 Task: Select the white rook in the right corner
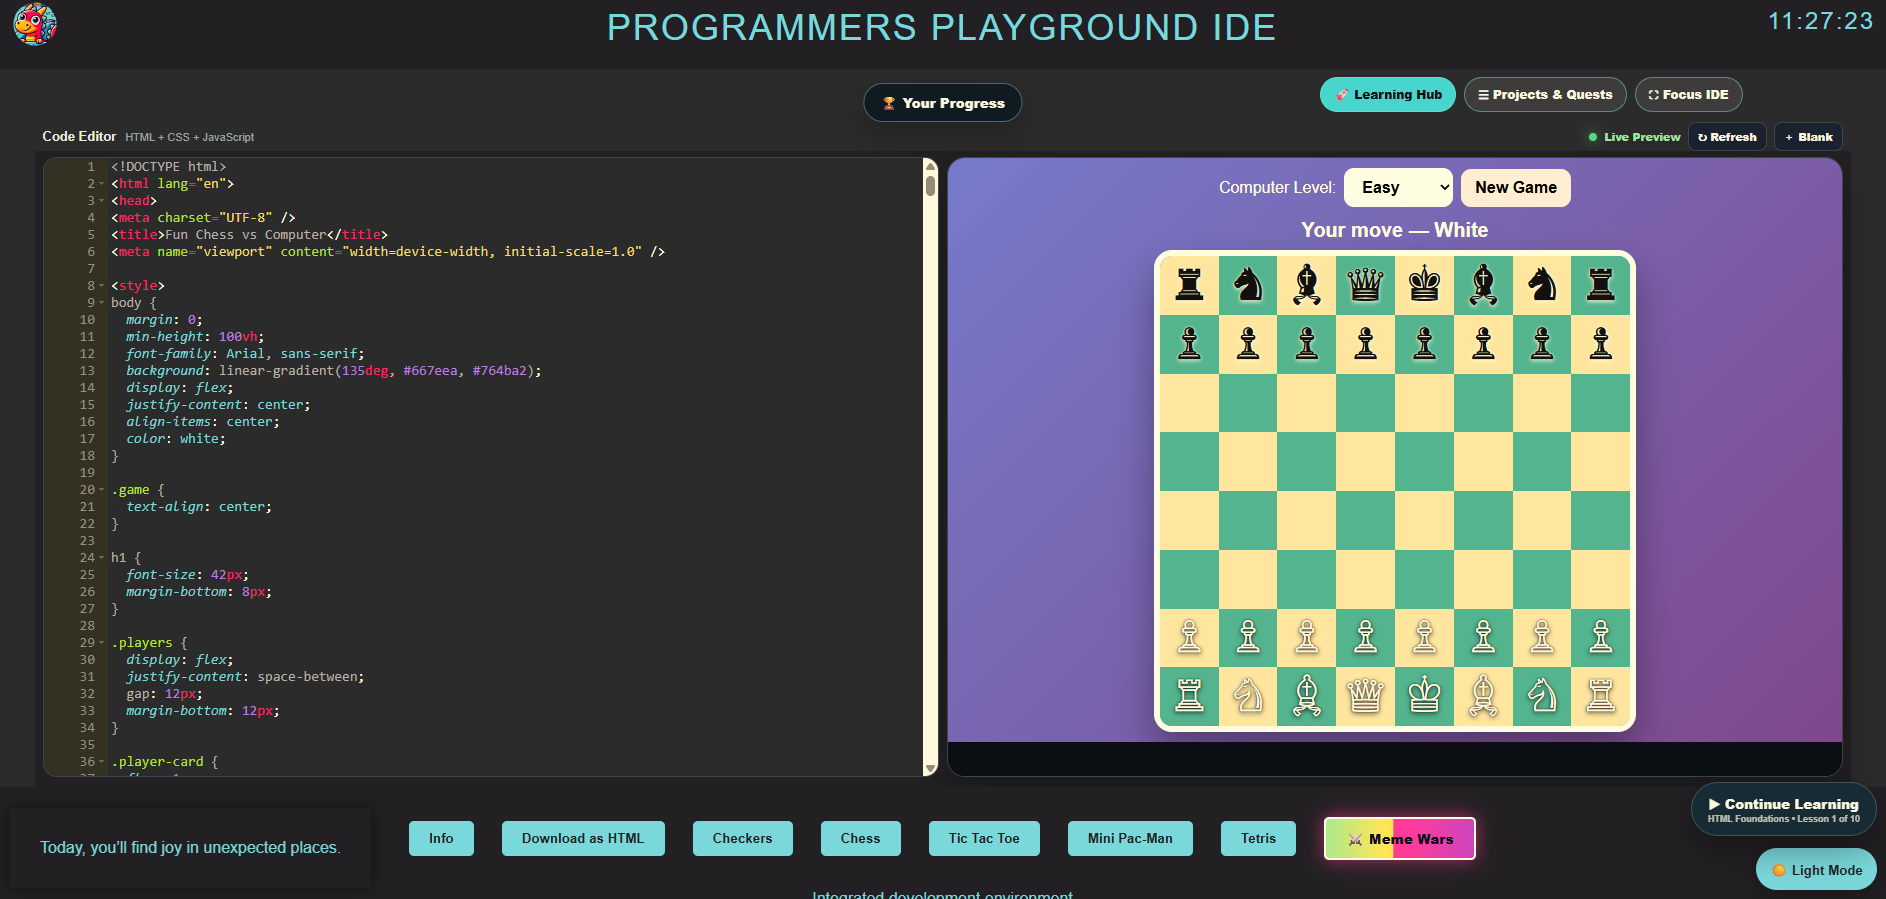[1601, 696]
